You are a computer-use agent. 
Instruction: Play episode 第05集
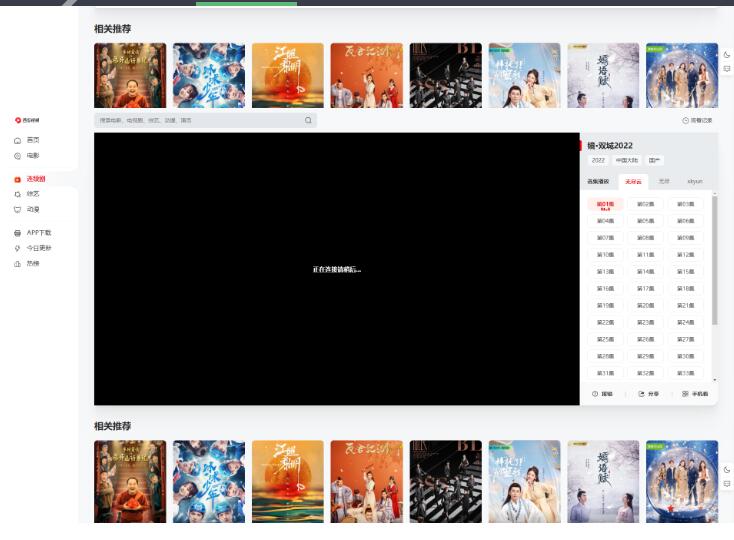[x=645, y=221]
